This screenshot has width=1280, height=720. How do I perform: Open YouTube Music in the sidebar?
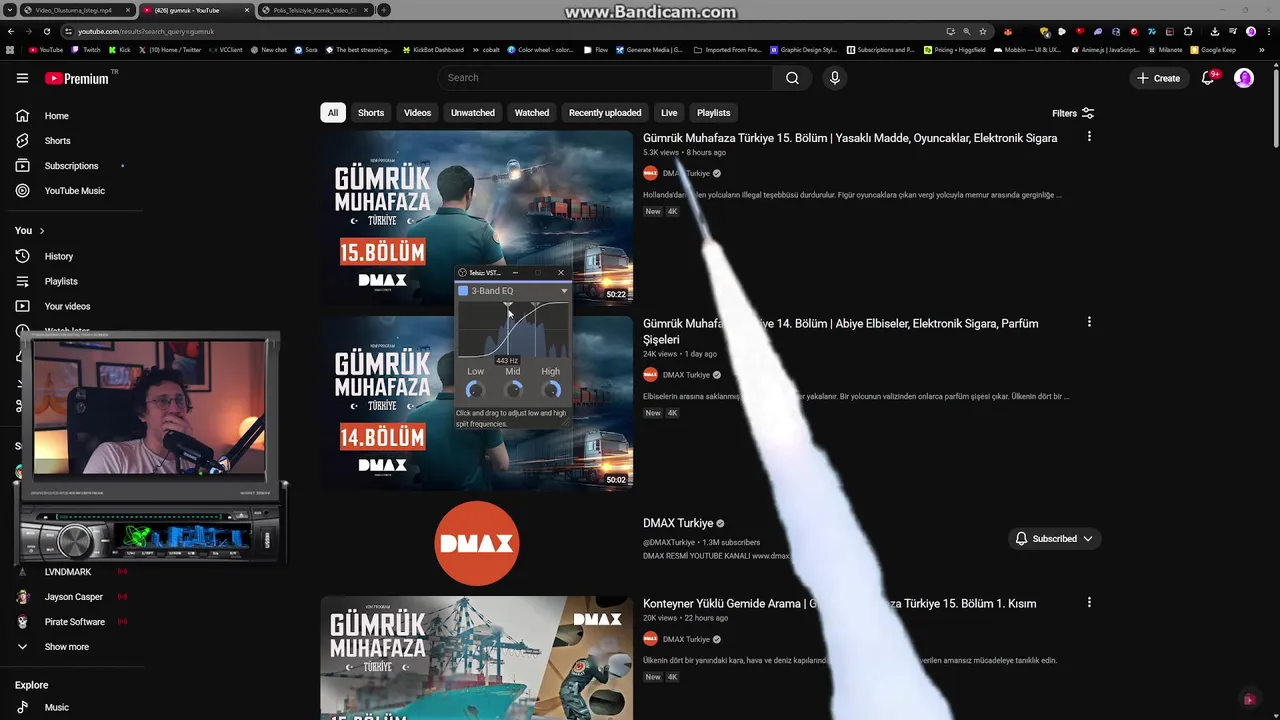(74, 191)
